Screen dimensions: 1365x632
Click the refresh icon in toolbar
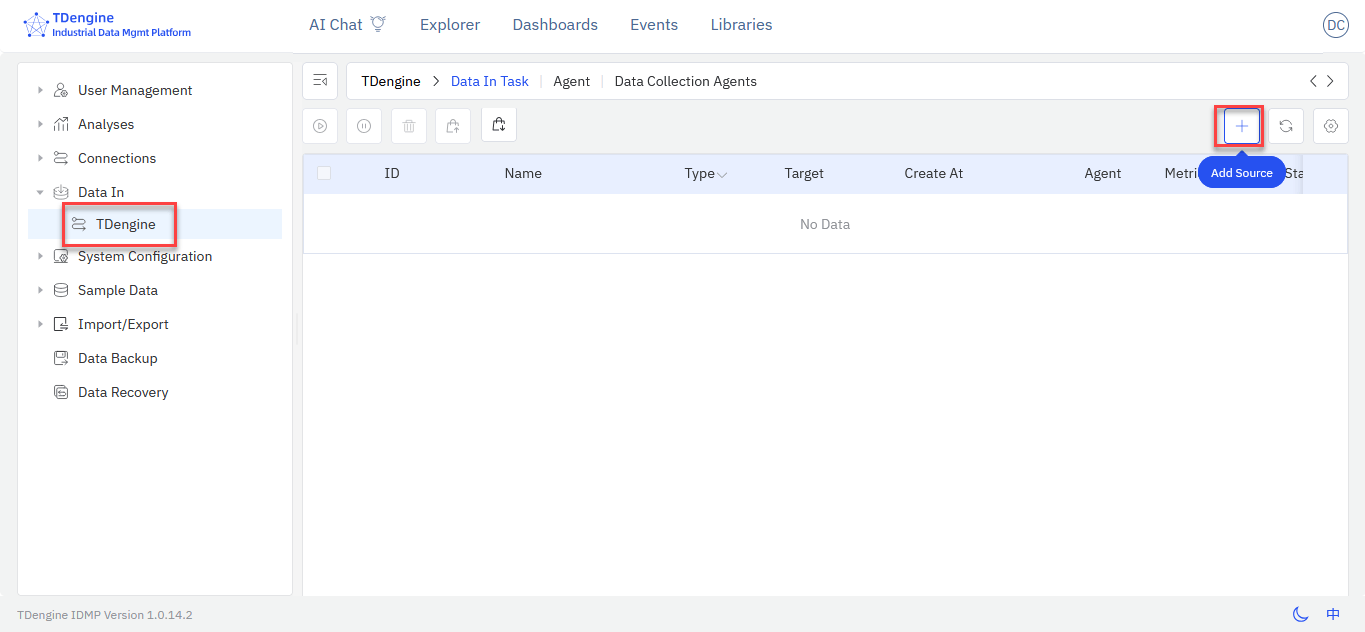pyautogui.click(x=1286, y=126)
